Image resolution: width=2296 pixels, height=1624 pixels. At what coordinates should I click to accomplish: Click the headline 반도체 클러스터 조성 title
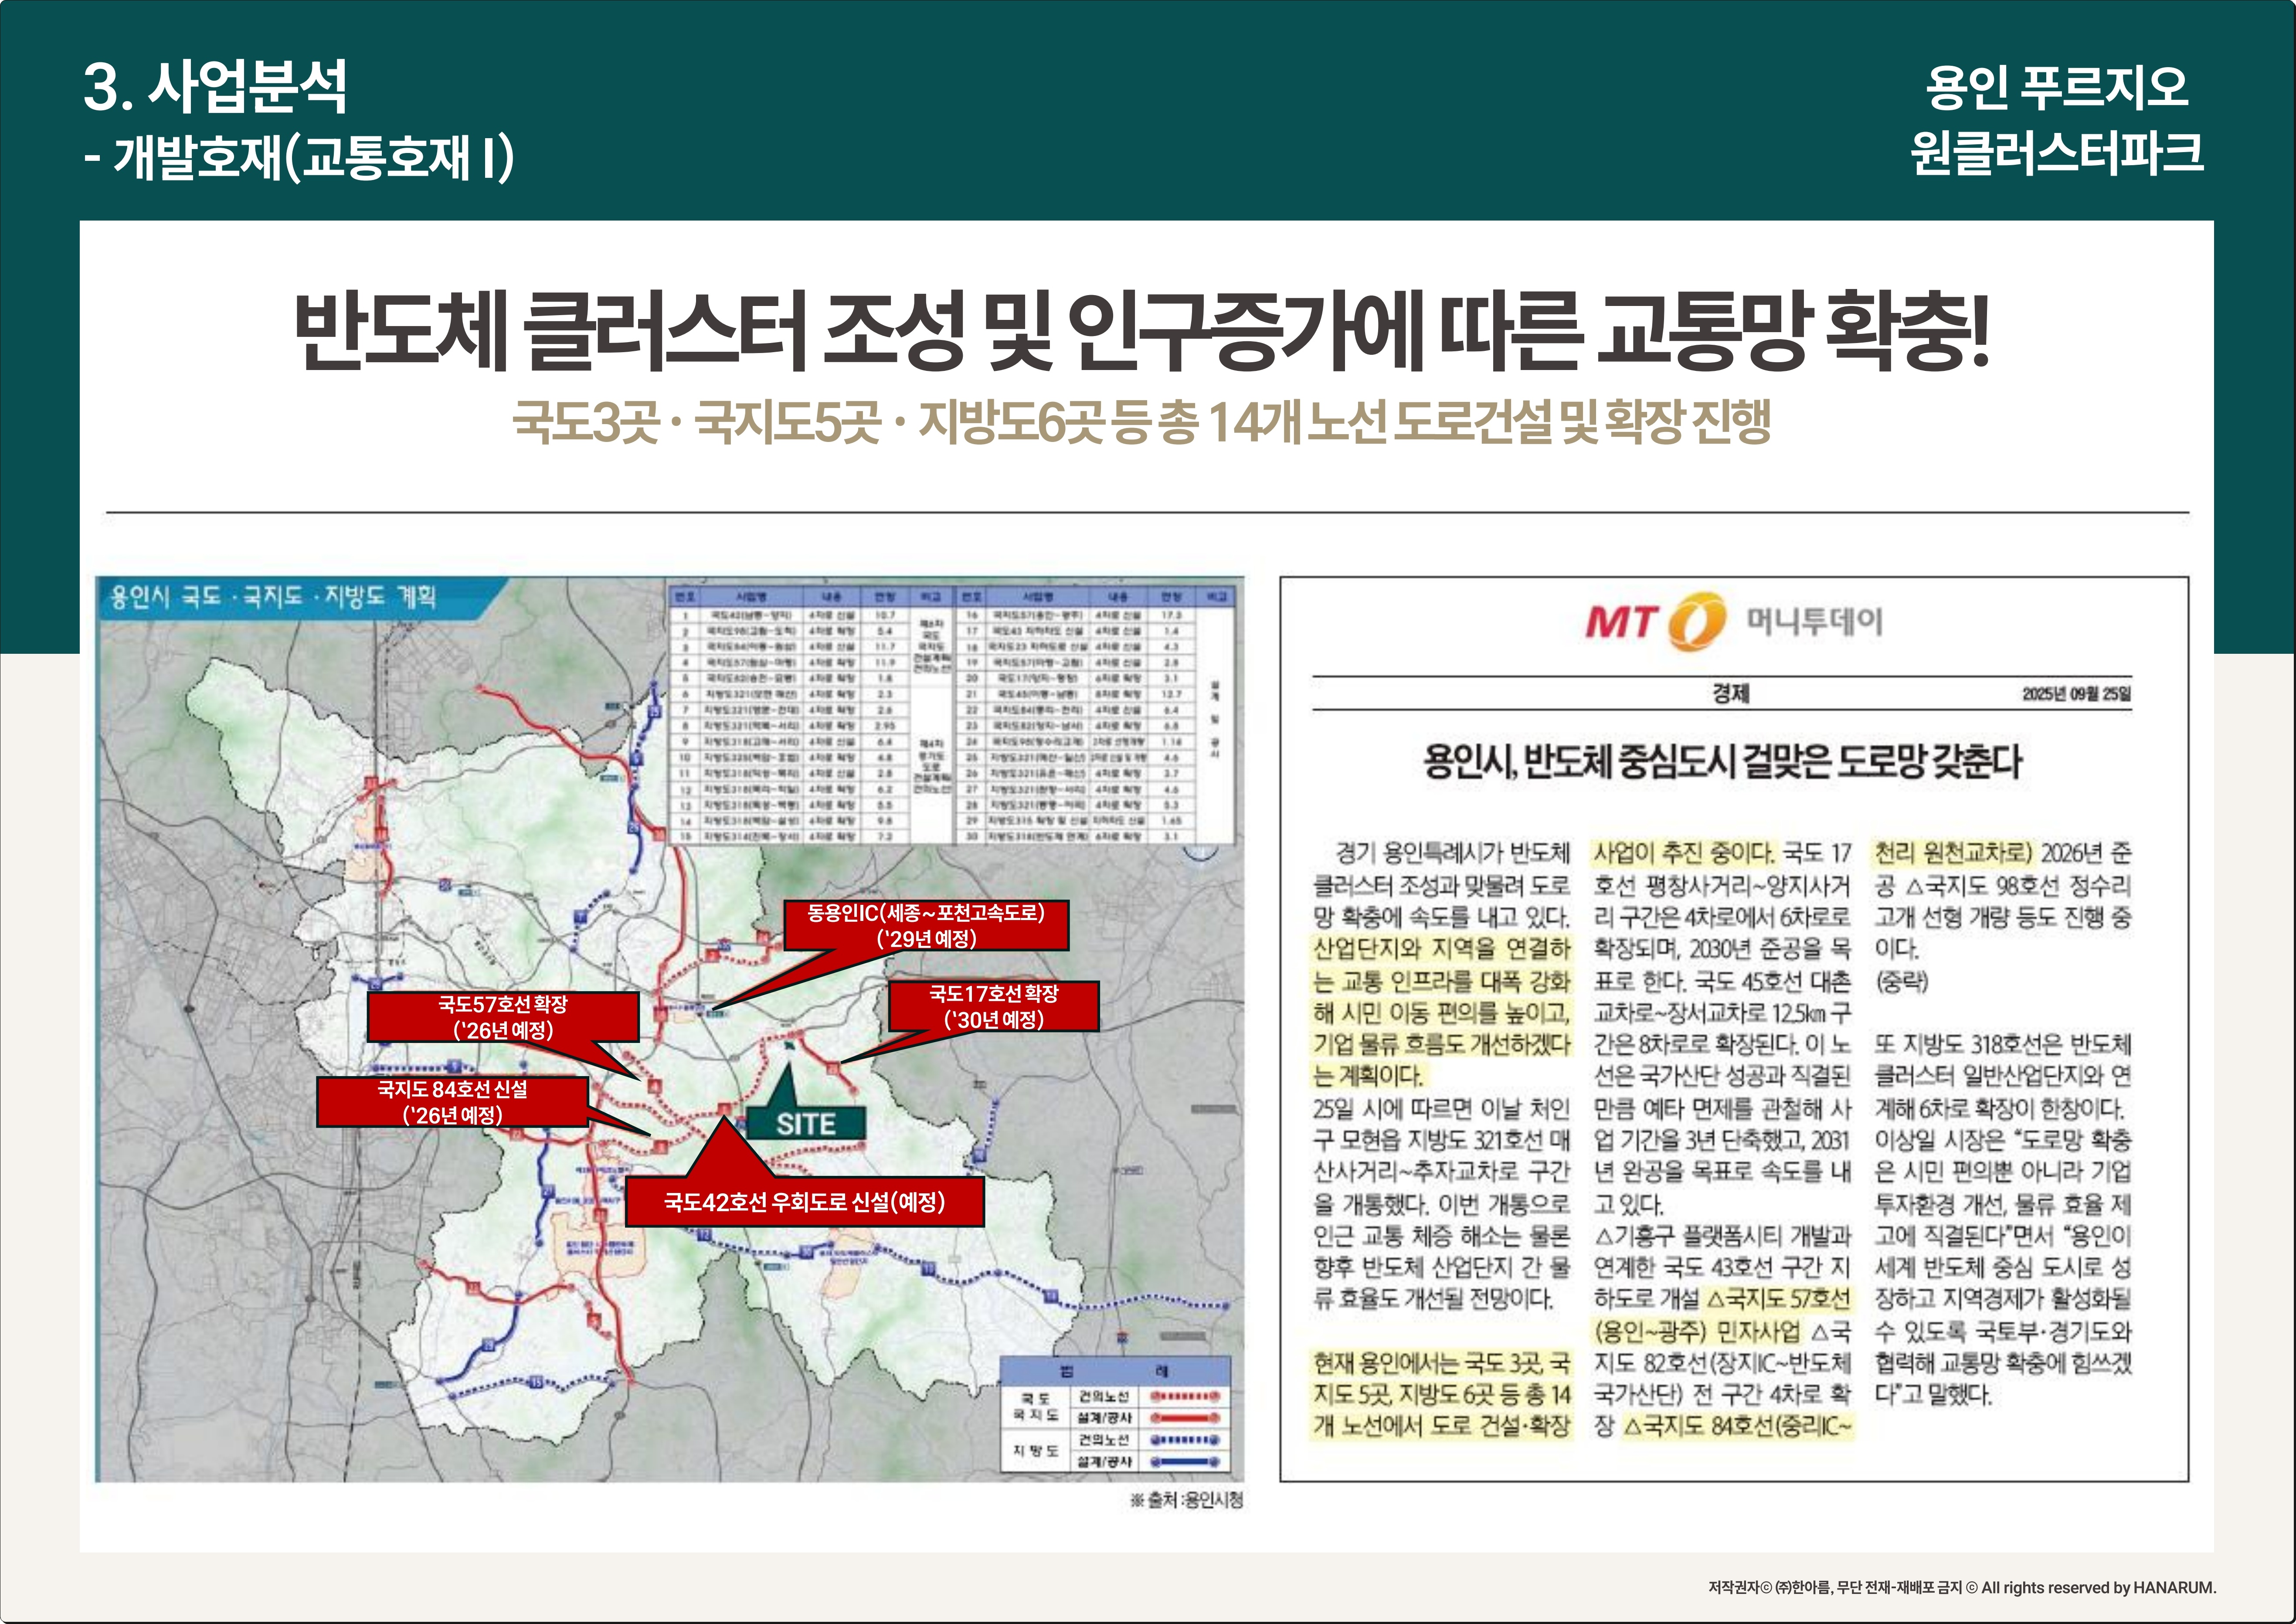click(x=1142, y=331)
